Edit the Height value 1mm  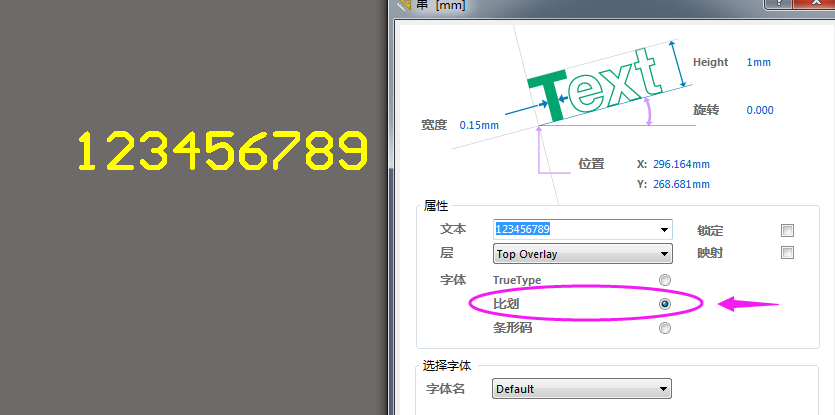point(758,62)
